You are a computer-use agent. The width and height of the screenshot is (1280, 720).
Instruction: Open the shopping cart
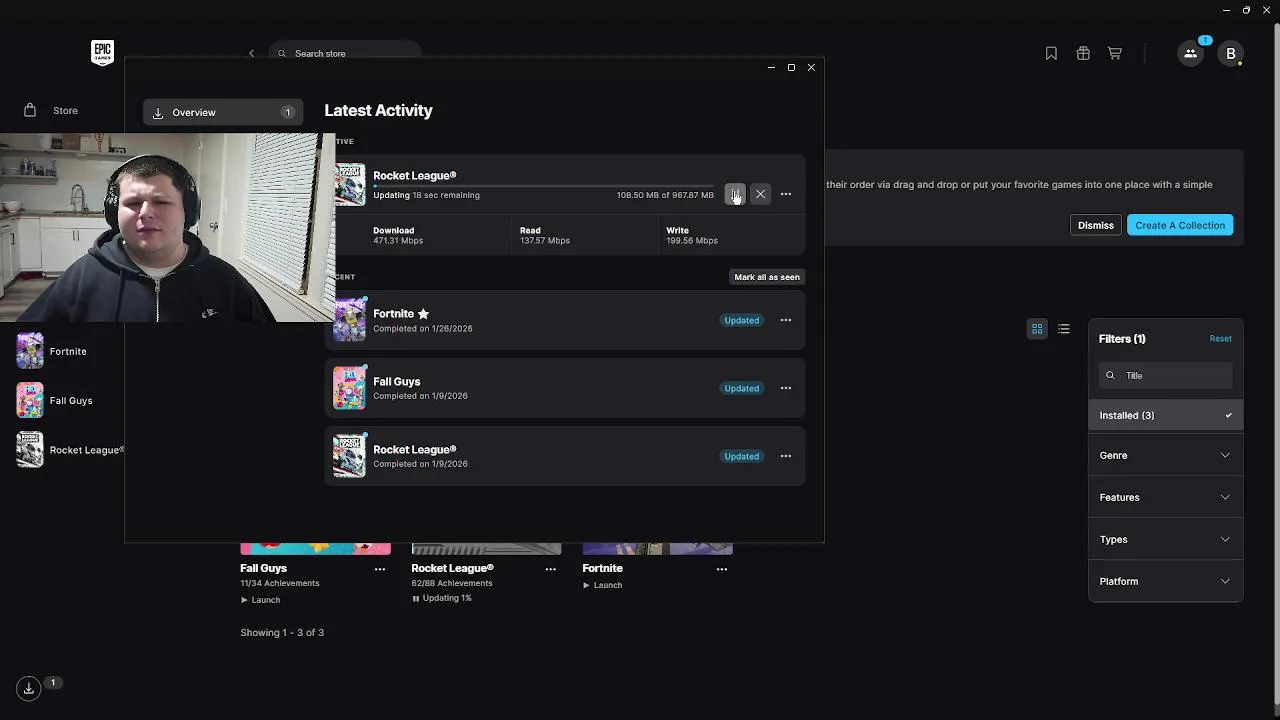[1115, 53]
